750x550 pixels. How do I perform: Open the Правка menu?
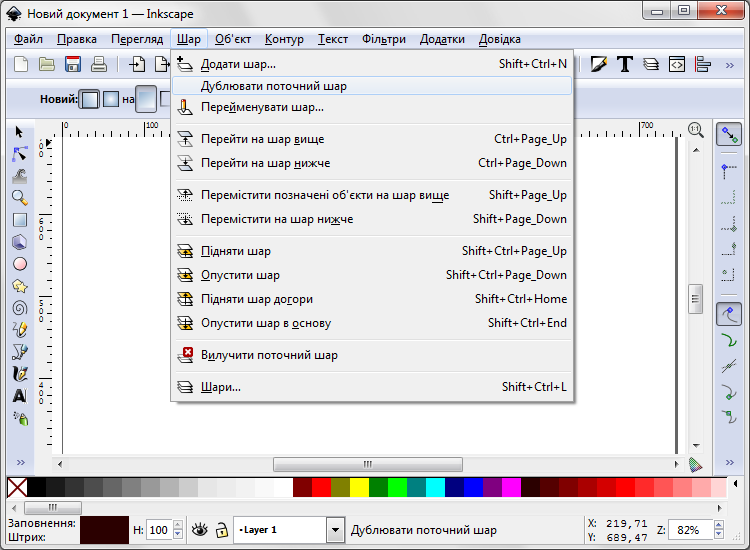click(x=77, y=39)
